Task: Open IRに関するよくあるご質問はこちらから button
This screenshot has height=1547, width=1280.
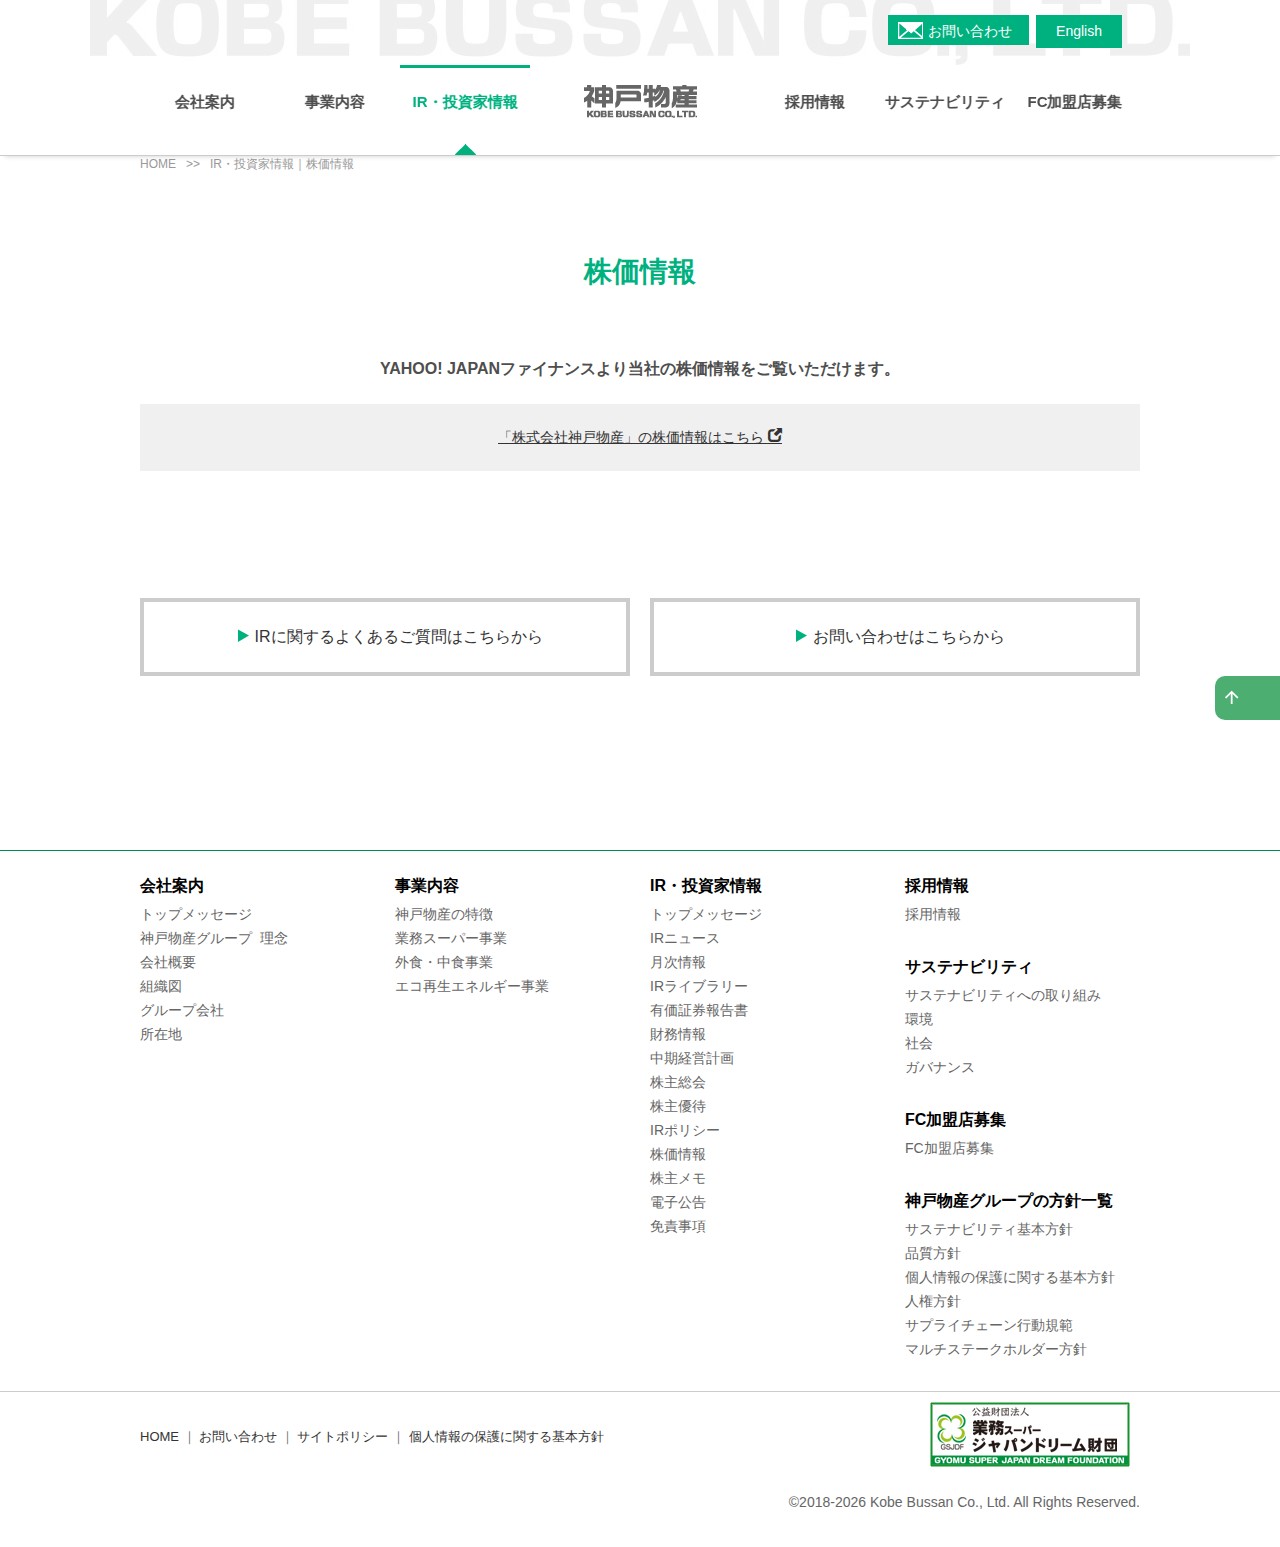Action: 385,637
